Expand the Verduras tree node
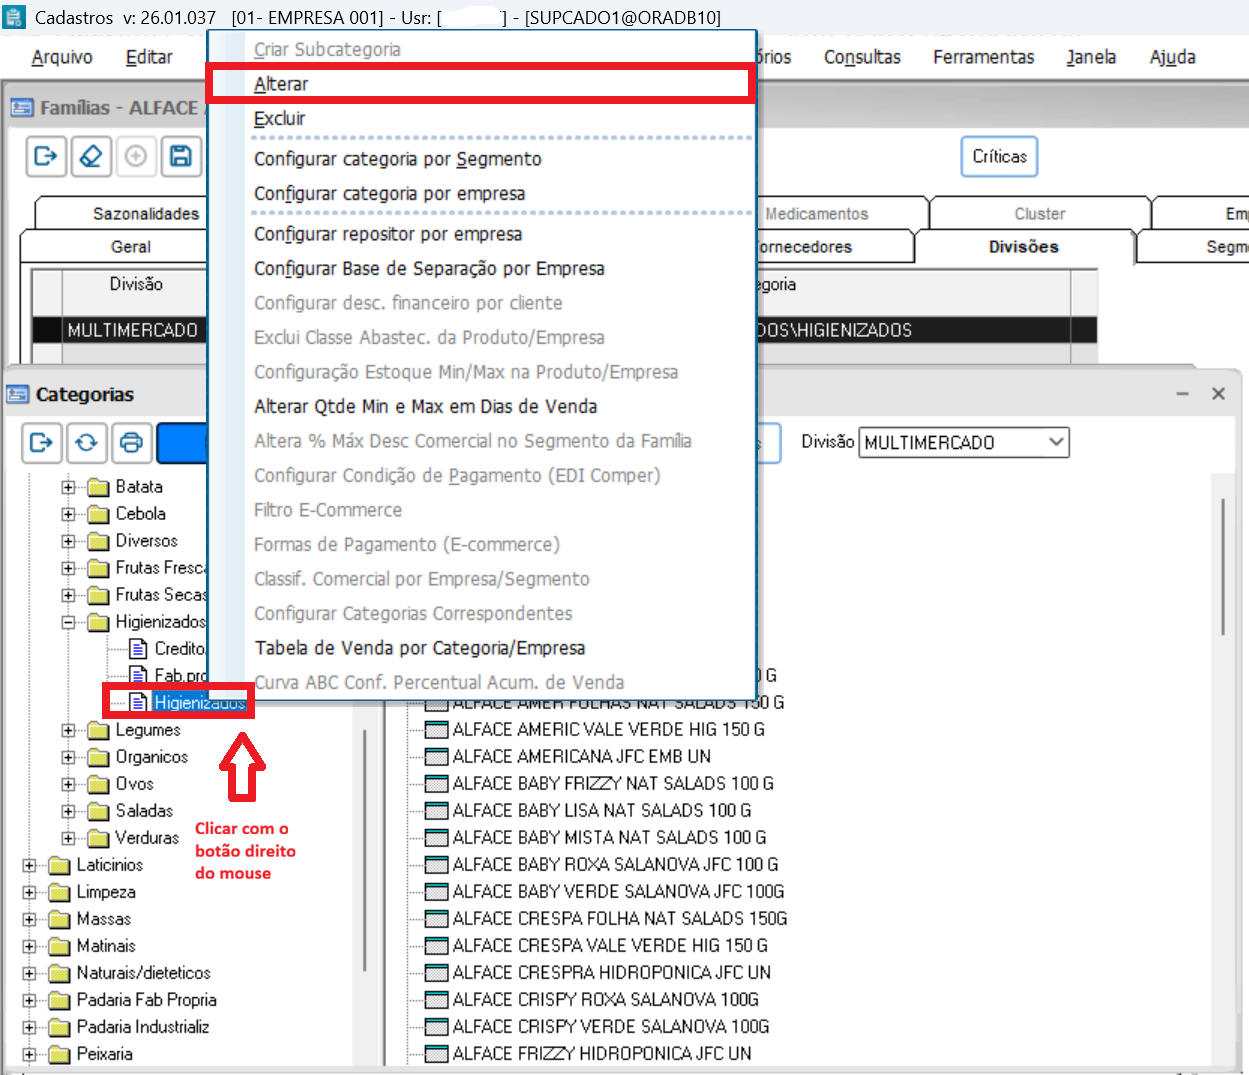 click(x=68, y=838)
